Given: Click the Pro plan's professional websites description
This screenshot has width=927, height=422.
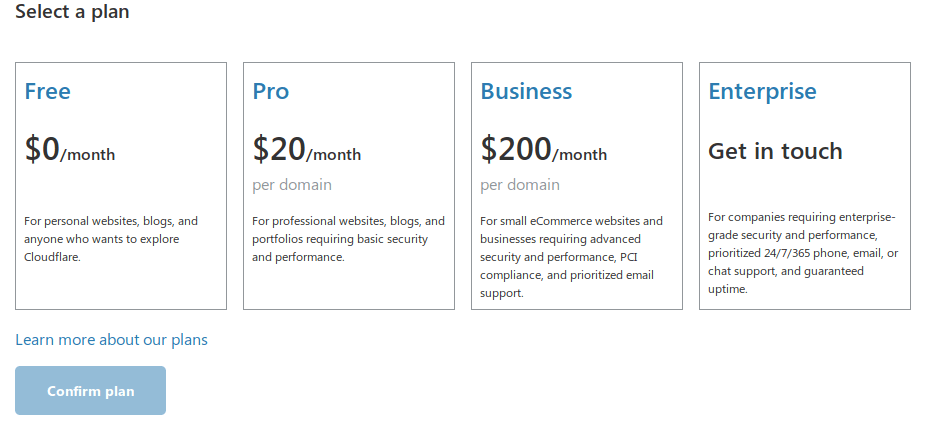Looking at the screenshot, I should pos(348,238).
